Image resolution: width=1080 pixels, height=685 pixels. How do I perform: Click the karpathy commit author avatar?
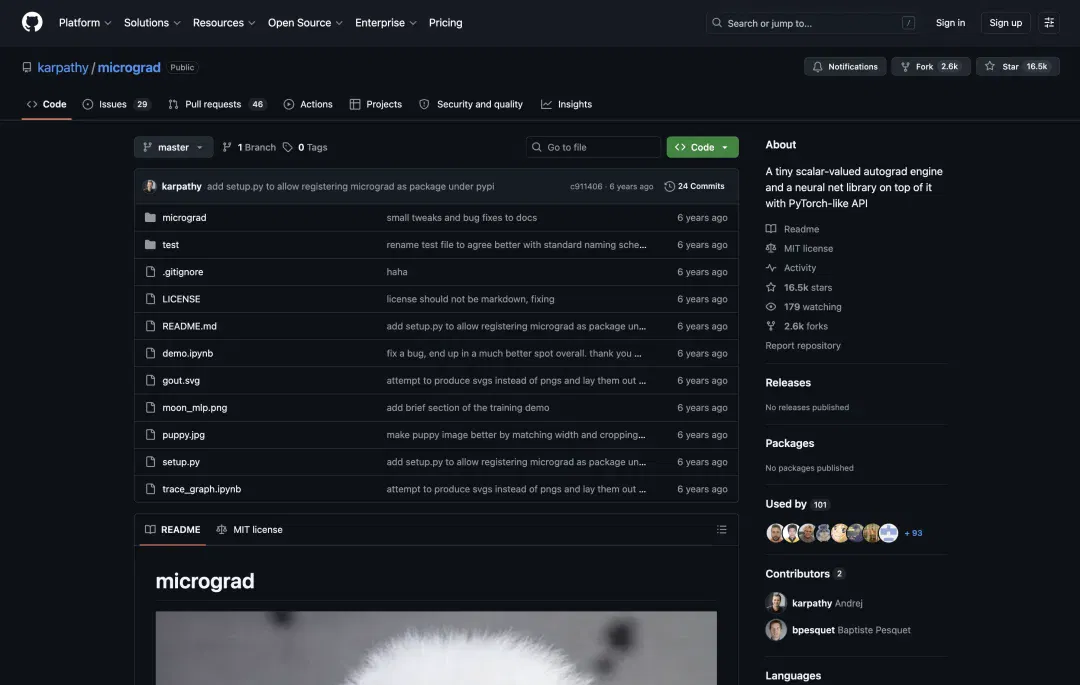tap(149, 187)
